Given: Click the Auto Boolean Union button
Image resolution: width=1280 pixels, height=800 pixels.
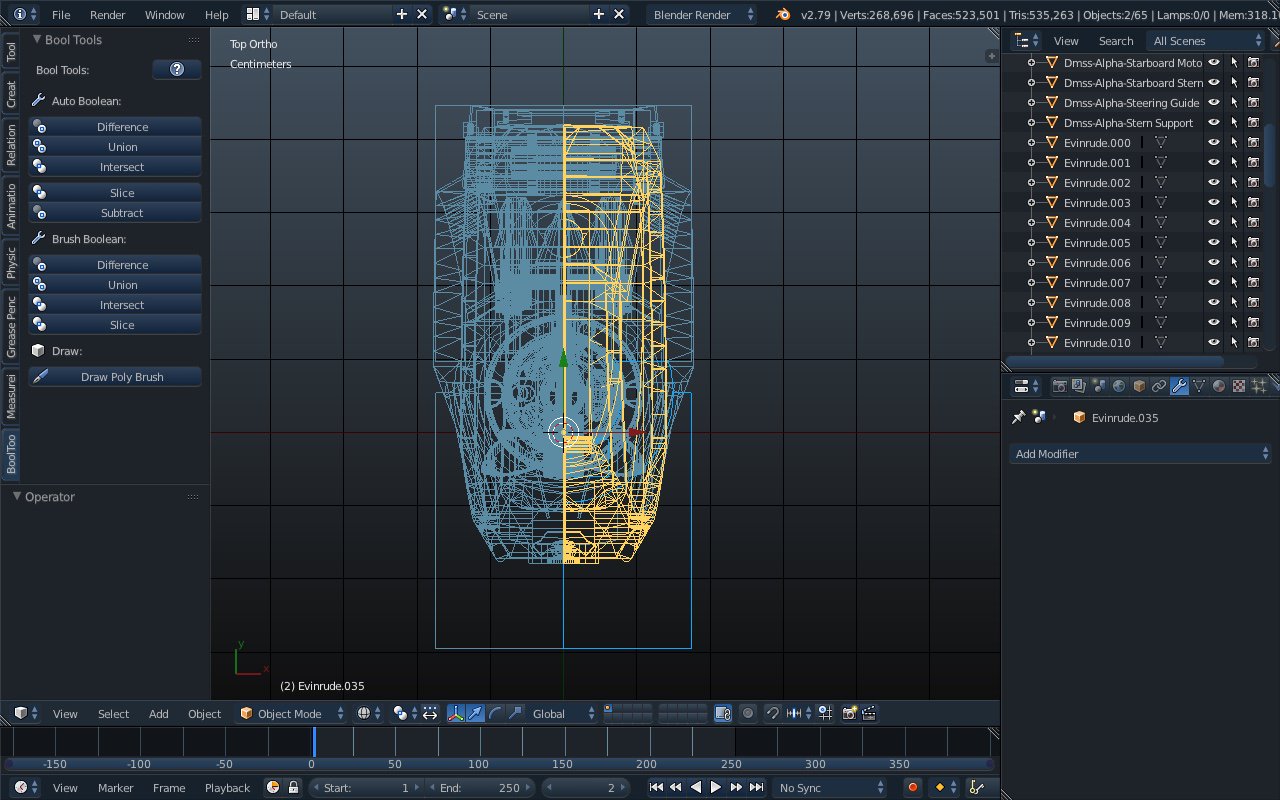Looking at the screenshot, I should 122,147.
